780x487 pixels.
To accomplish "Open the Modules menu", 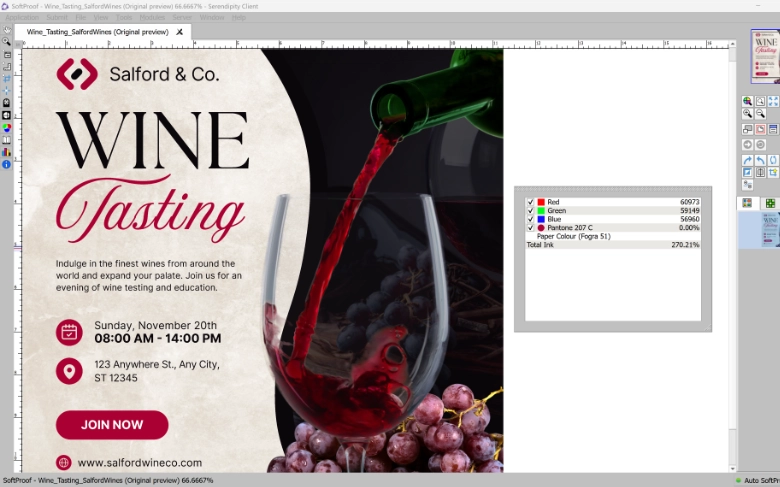I will point(152,17).
